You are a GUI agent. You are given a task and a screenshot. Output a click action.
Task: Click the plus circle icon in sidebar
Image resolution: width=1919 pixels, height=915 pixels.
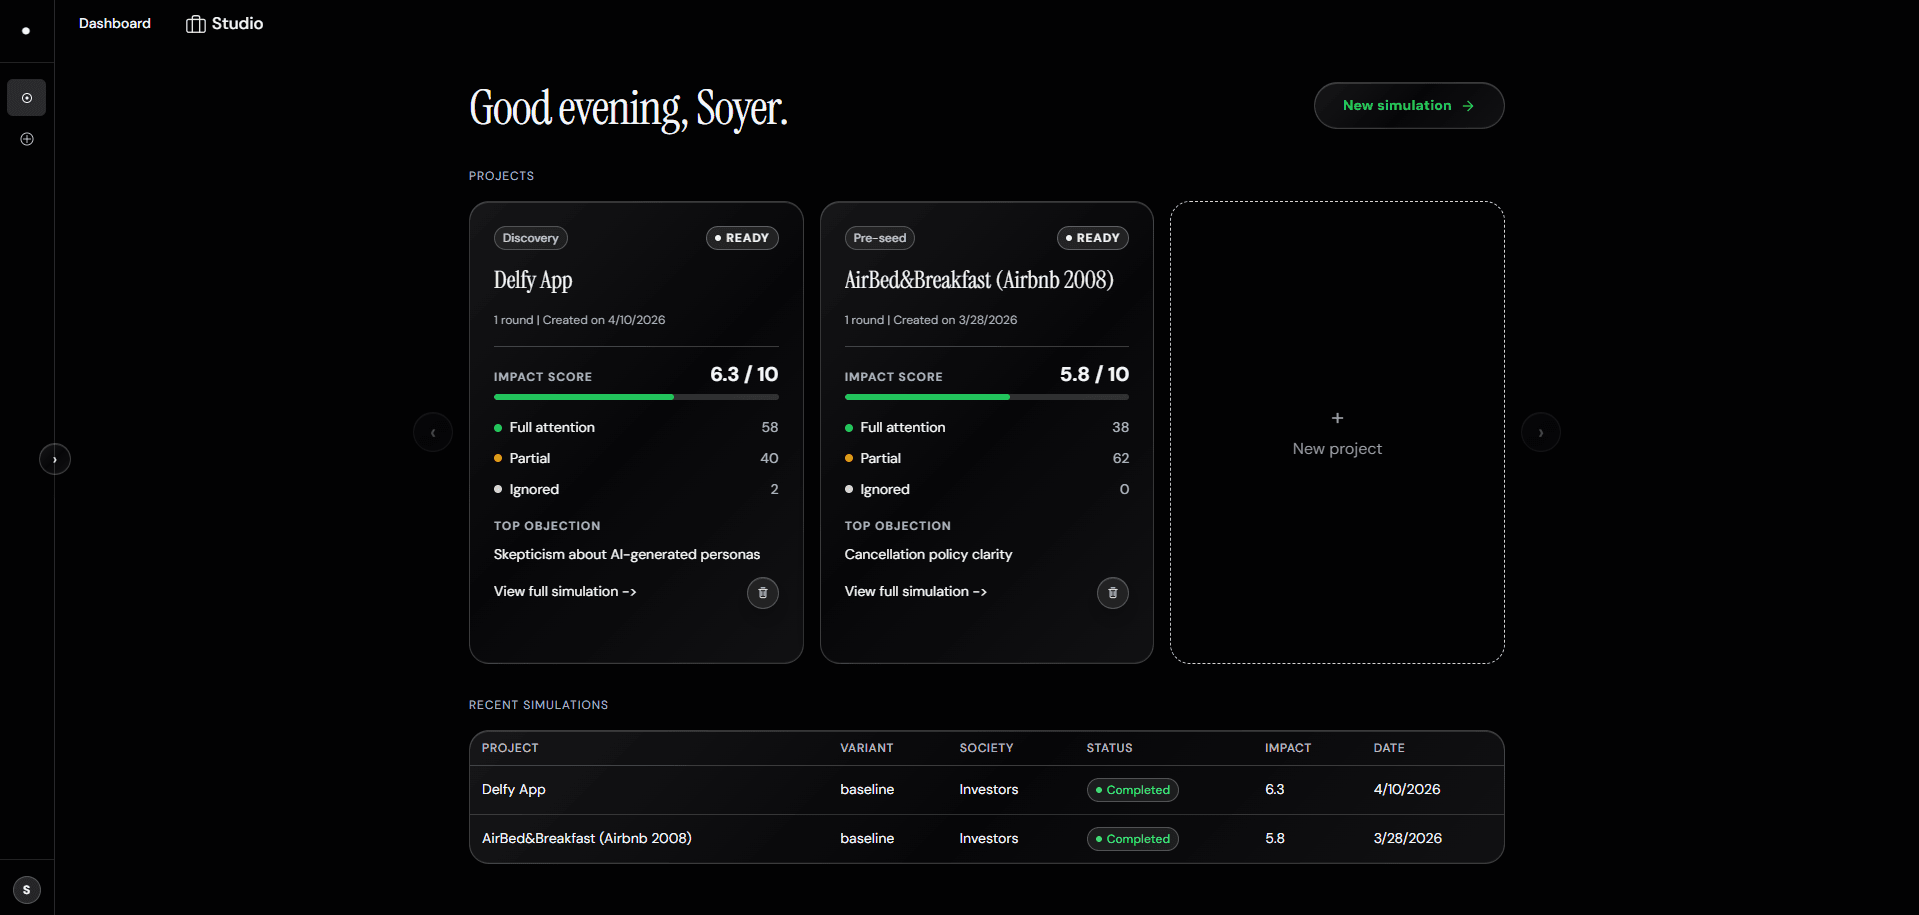pos(27,139)
